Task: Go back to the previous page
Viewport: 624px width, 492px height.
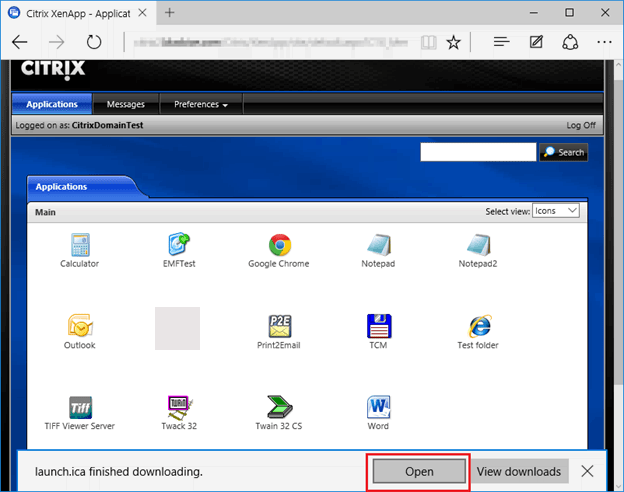Action: click(20, 42)
